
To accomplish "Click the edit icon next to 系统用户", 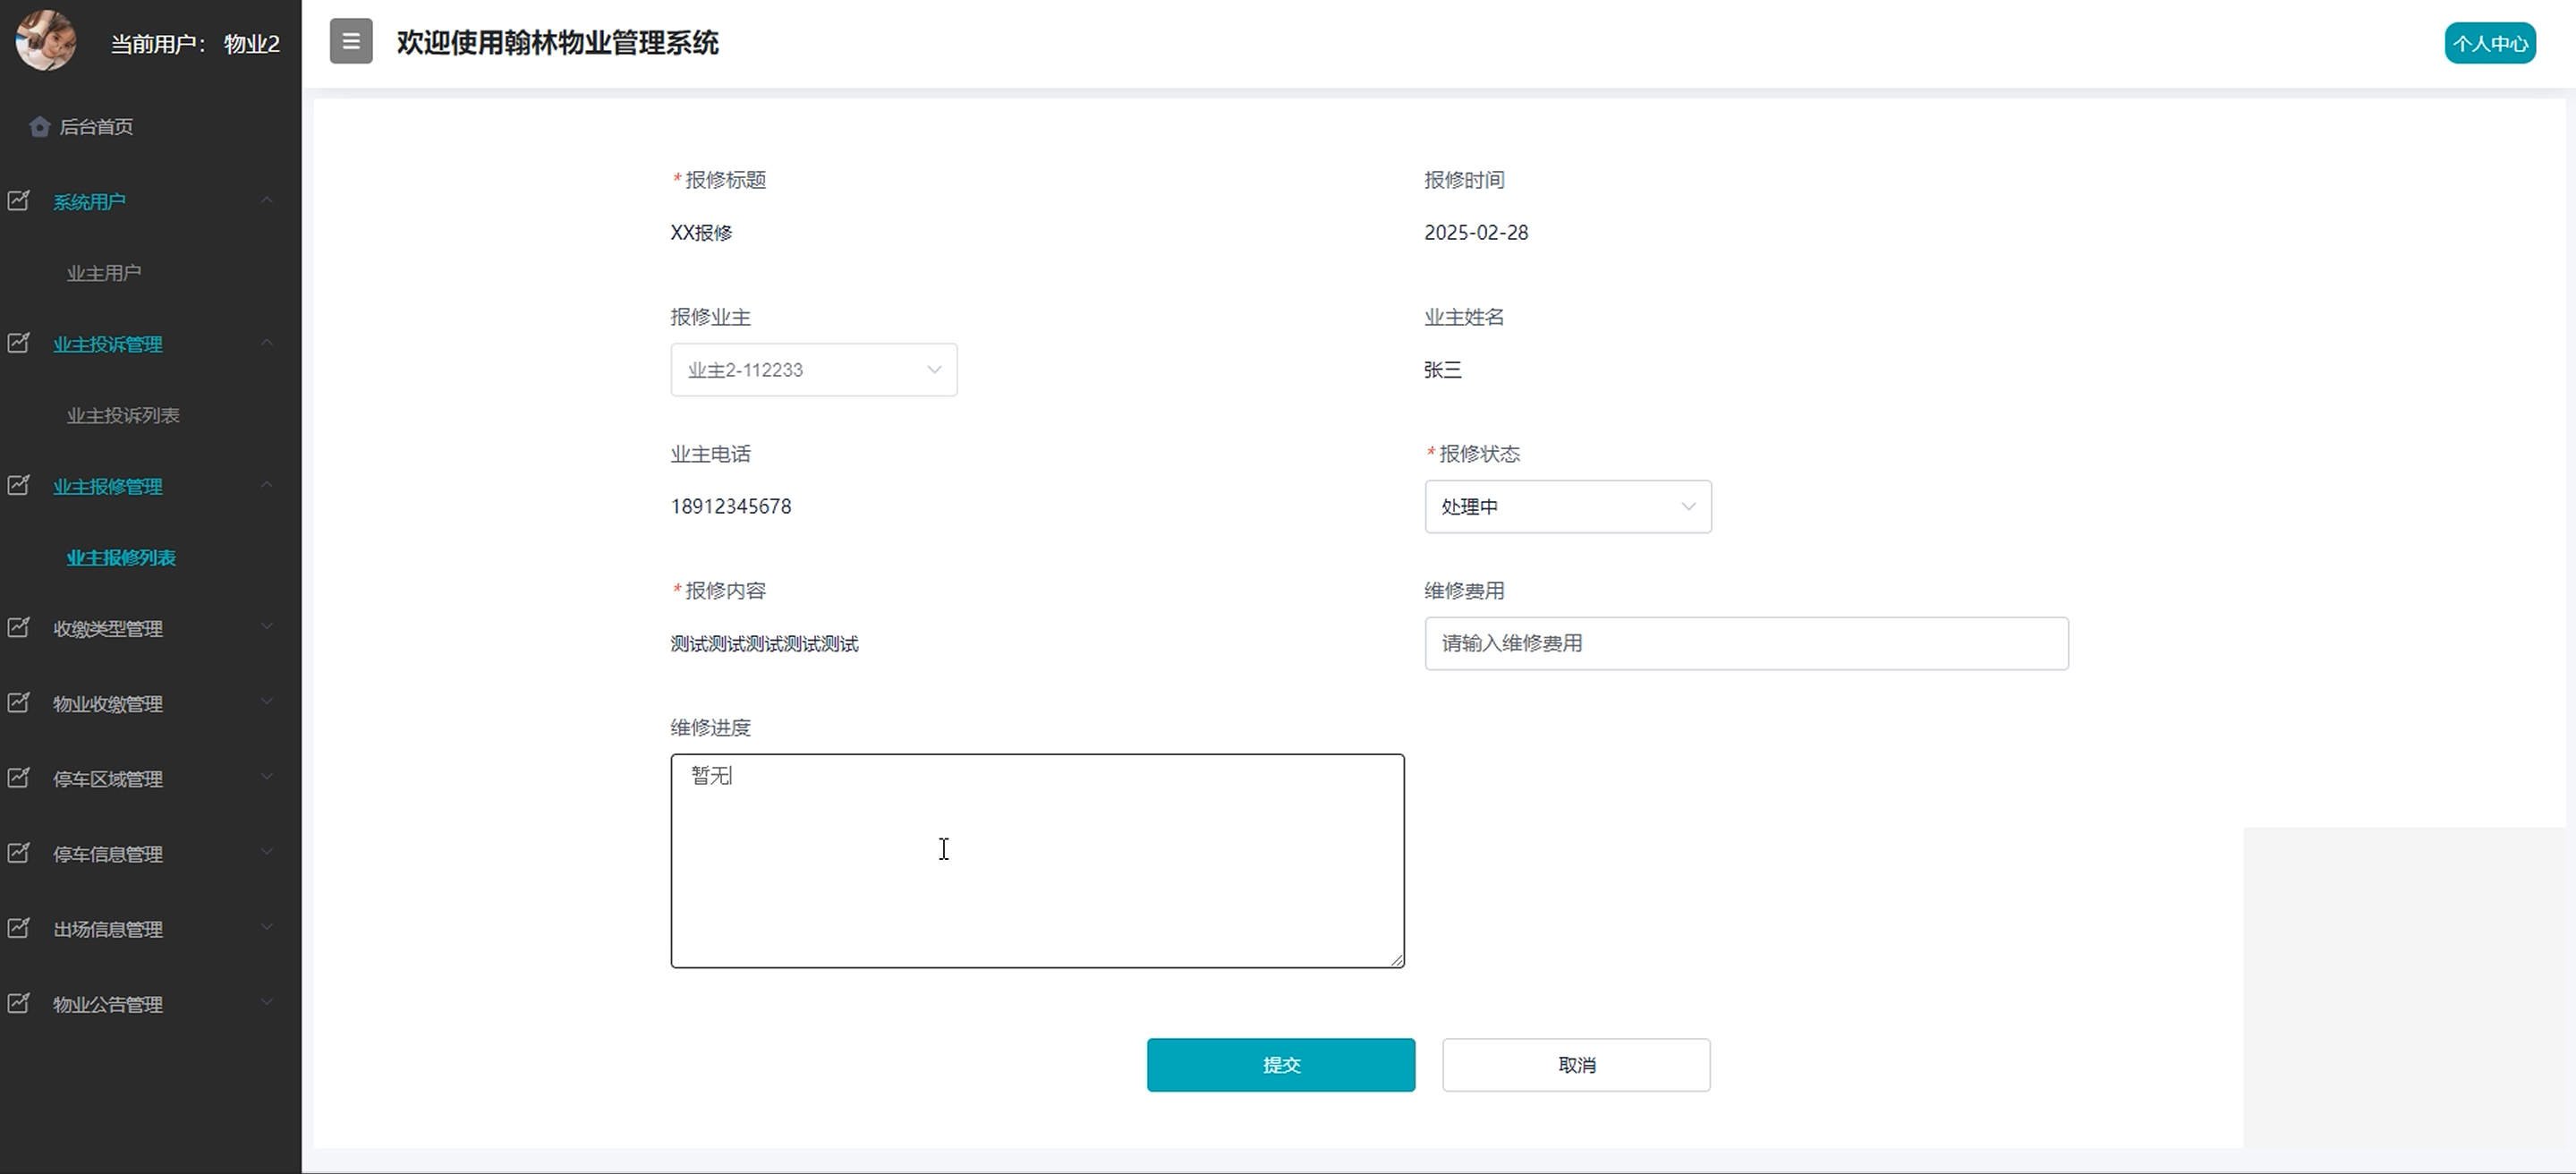I will tap(19, 201).
